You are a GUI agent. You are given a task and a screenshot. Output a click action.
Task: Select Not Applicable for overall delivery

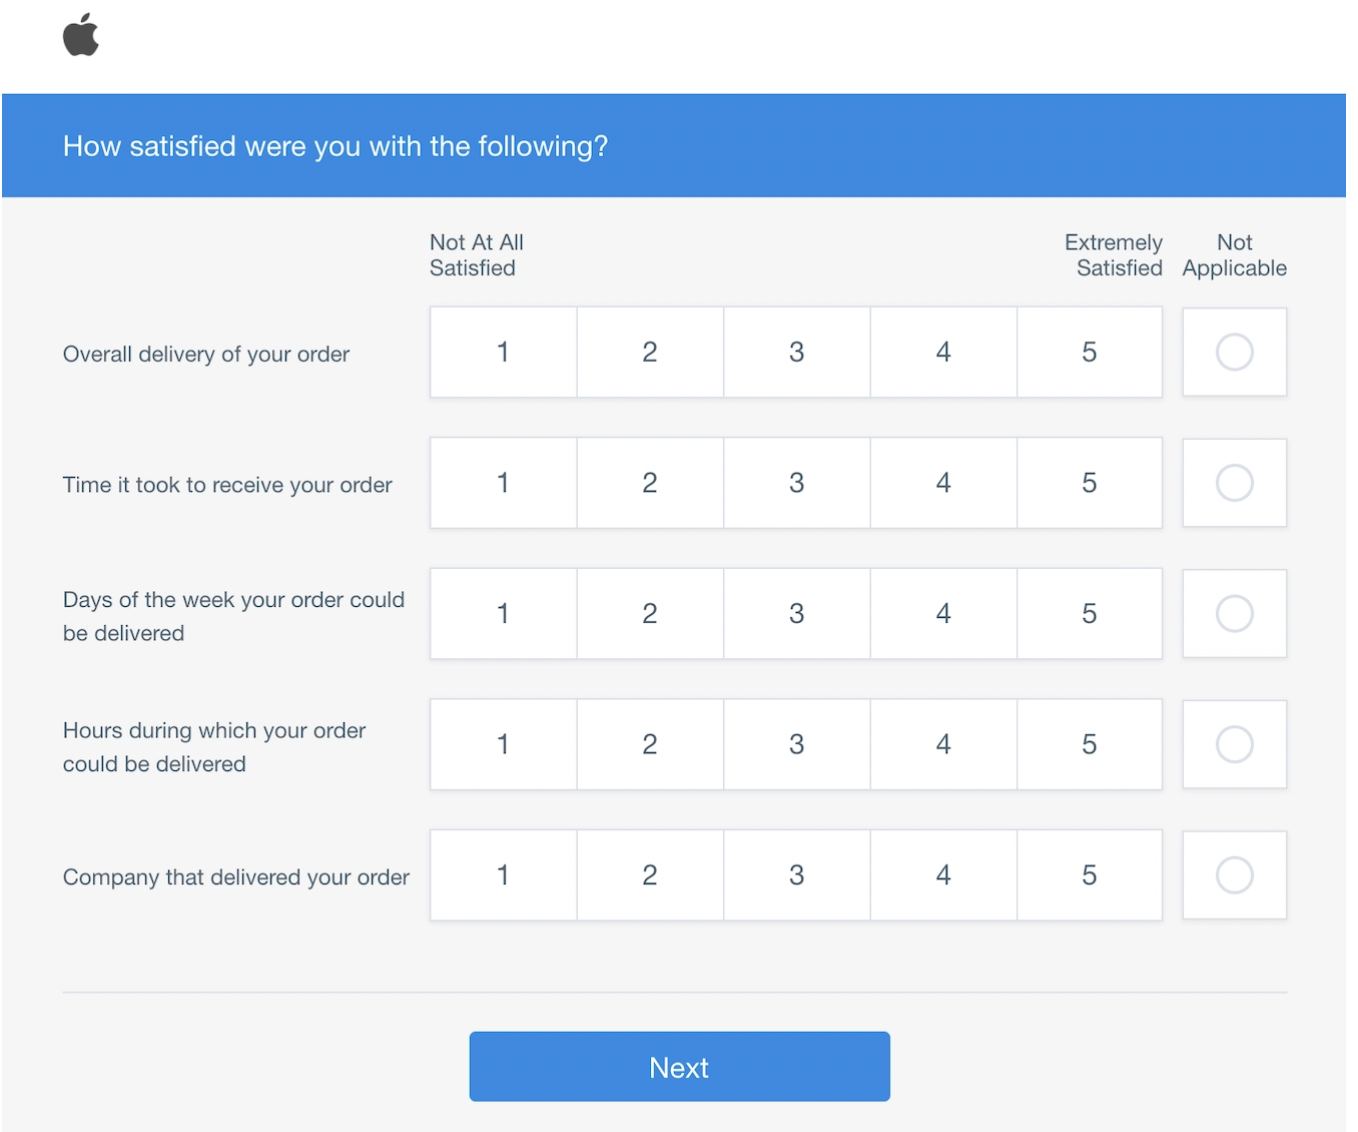click(x=1234, y=352)
